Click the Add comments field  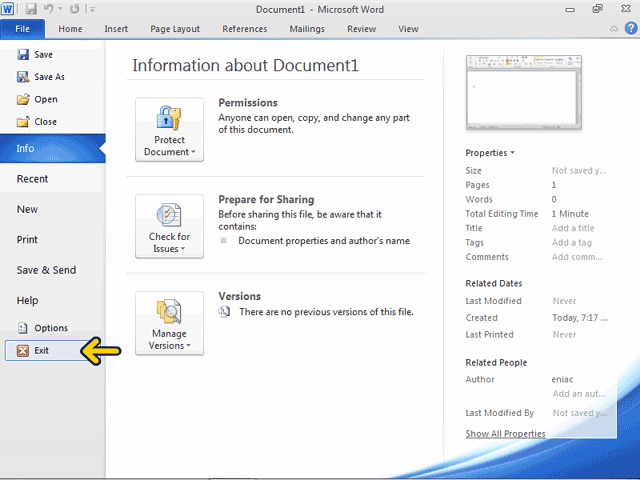[577, 257]
